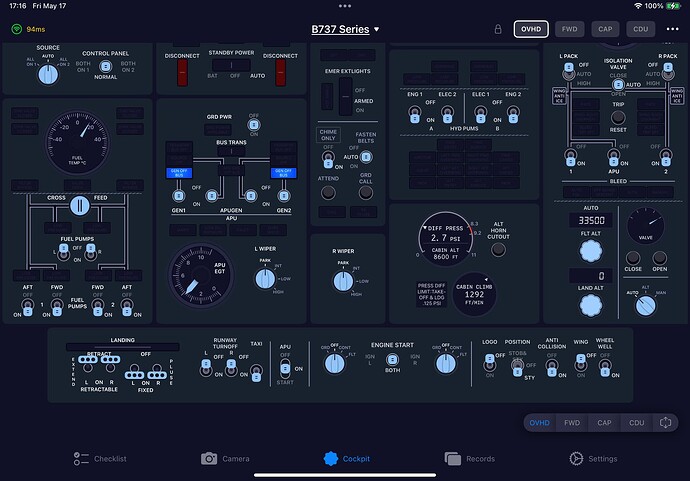
Task: Tap the right red DISCONNECT guard
Action: [280, 72]
